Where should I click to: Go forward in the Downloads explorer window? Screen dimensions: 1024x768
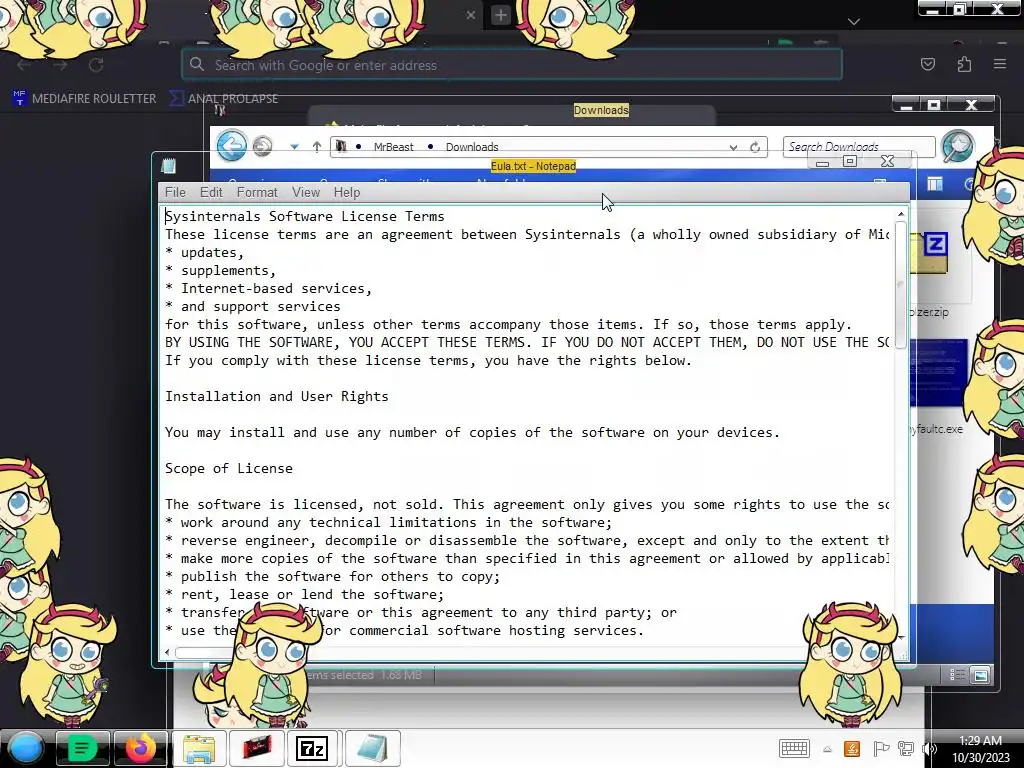[x=263, y=146]
